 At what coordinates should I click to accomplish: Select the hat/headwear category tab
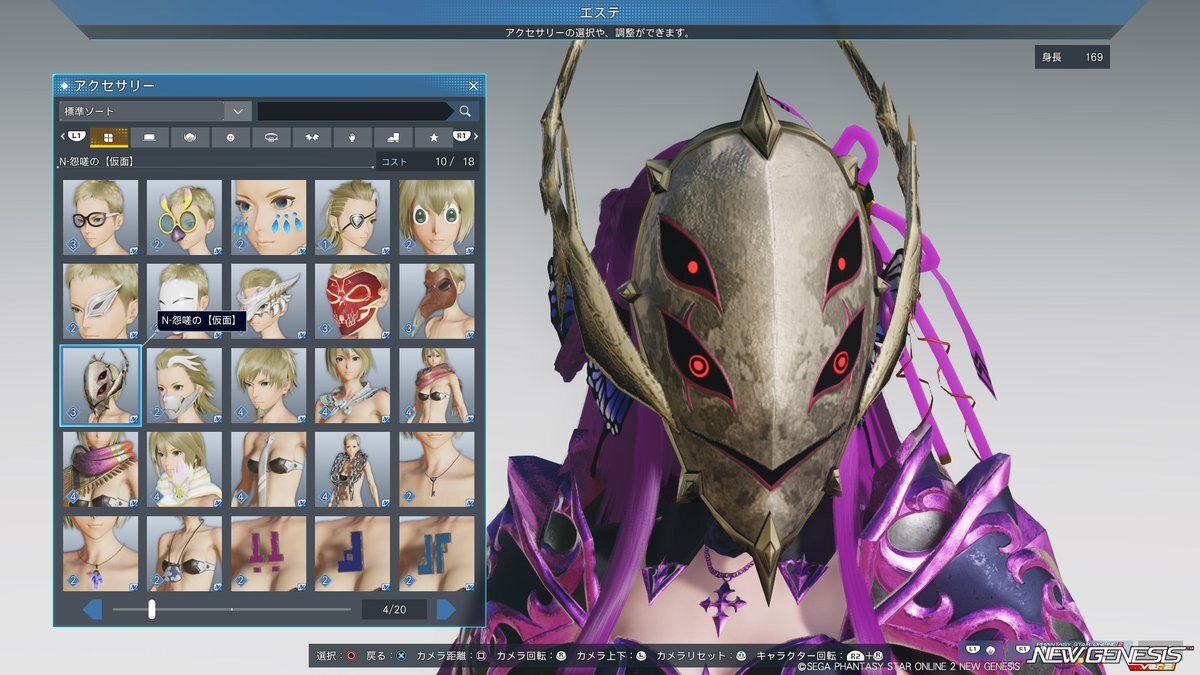coord(149,137)
